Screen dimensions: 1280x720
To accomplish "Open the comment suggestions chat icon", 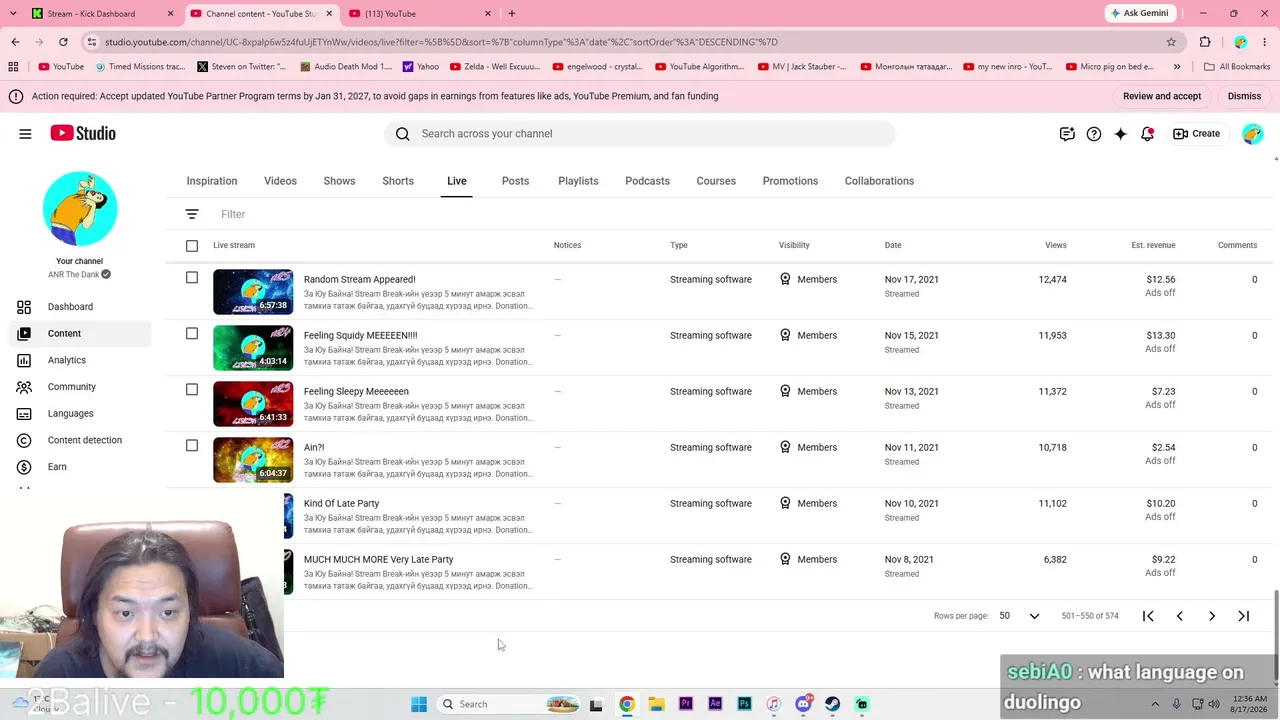I will (1067, 134).
